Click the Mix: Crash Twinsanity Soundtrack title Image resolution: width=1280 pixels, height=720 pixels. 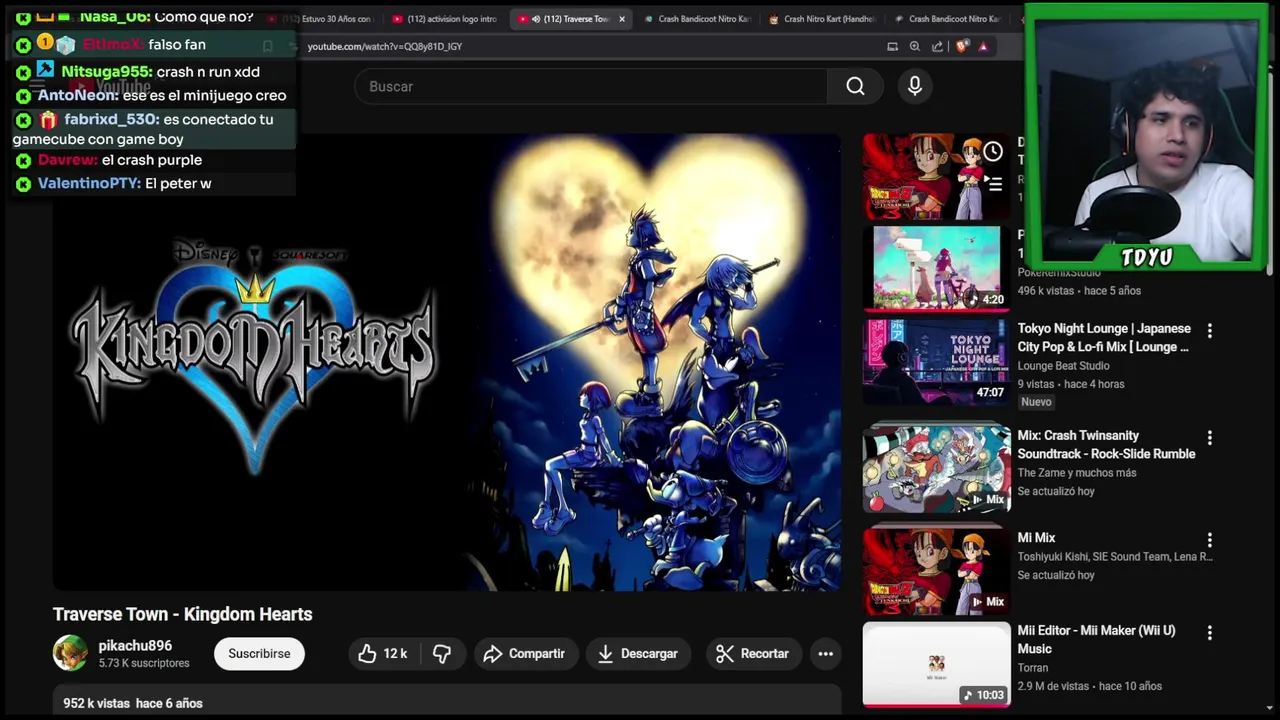(x=1106, y=445)
